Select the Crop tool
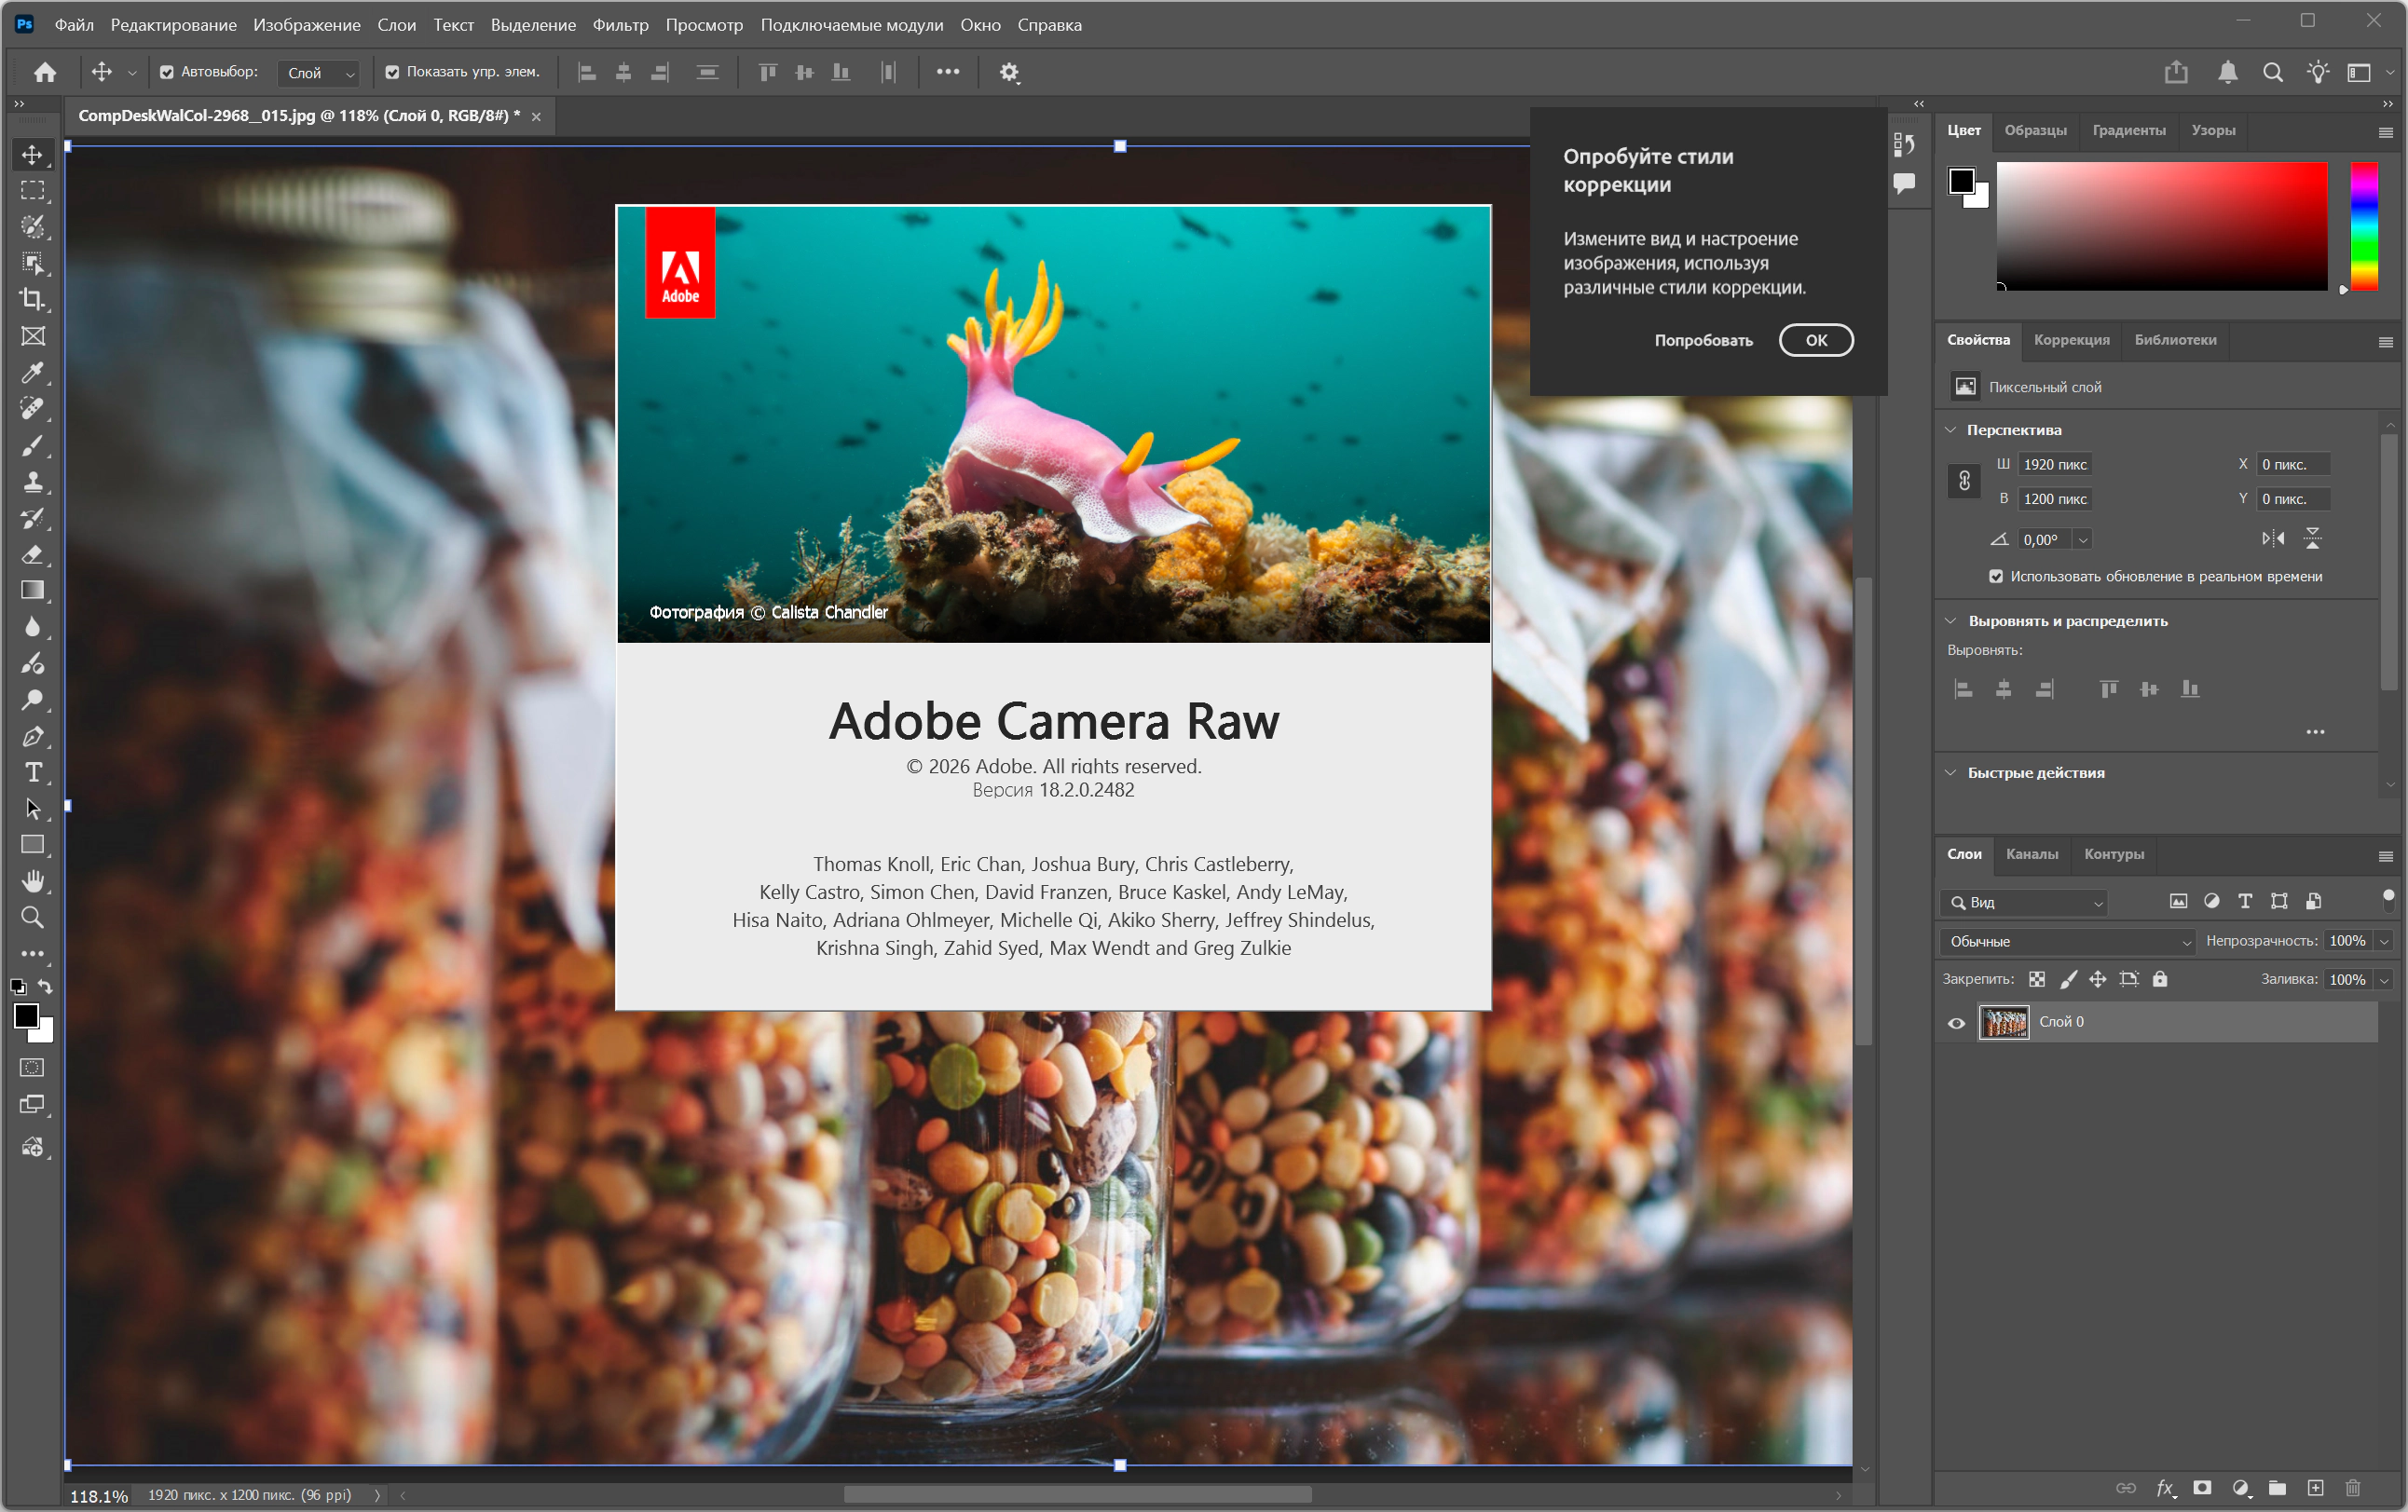Image resolution: width=2408 pixels, height=1512 pixels. [33, 299]
